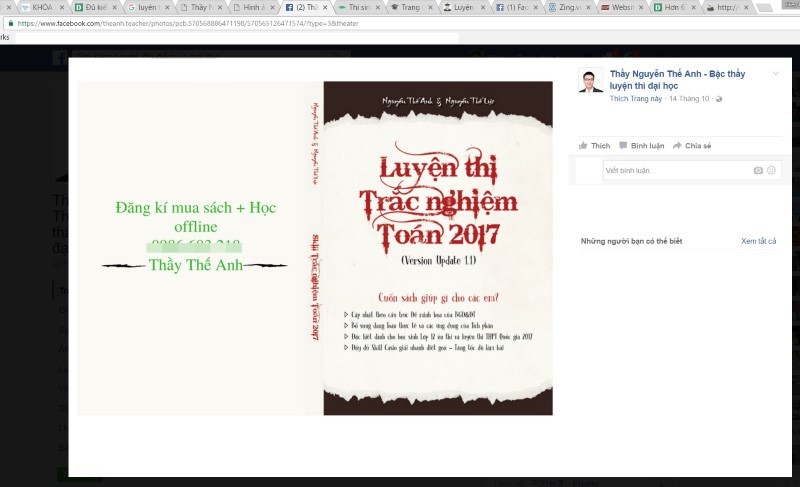Open the emoji picker in comment box
This screenshot has width=800, height=487.
(x=771, y=171)
